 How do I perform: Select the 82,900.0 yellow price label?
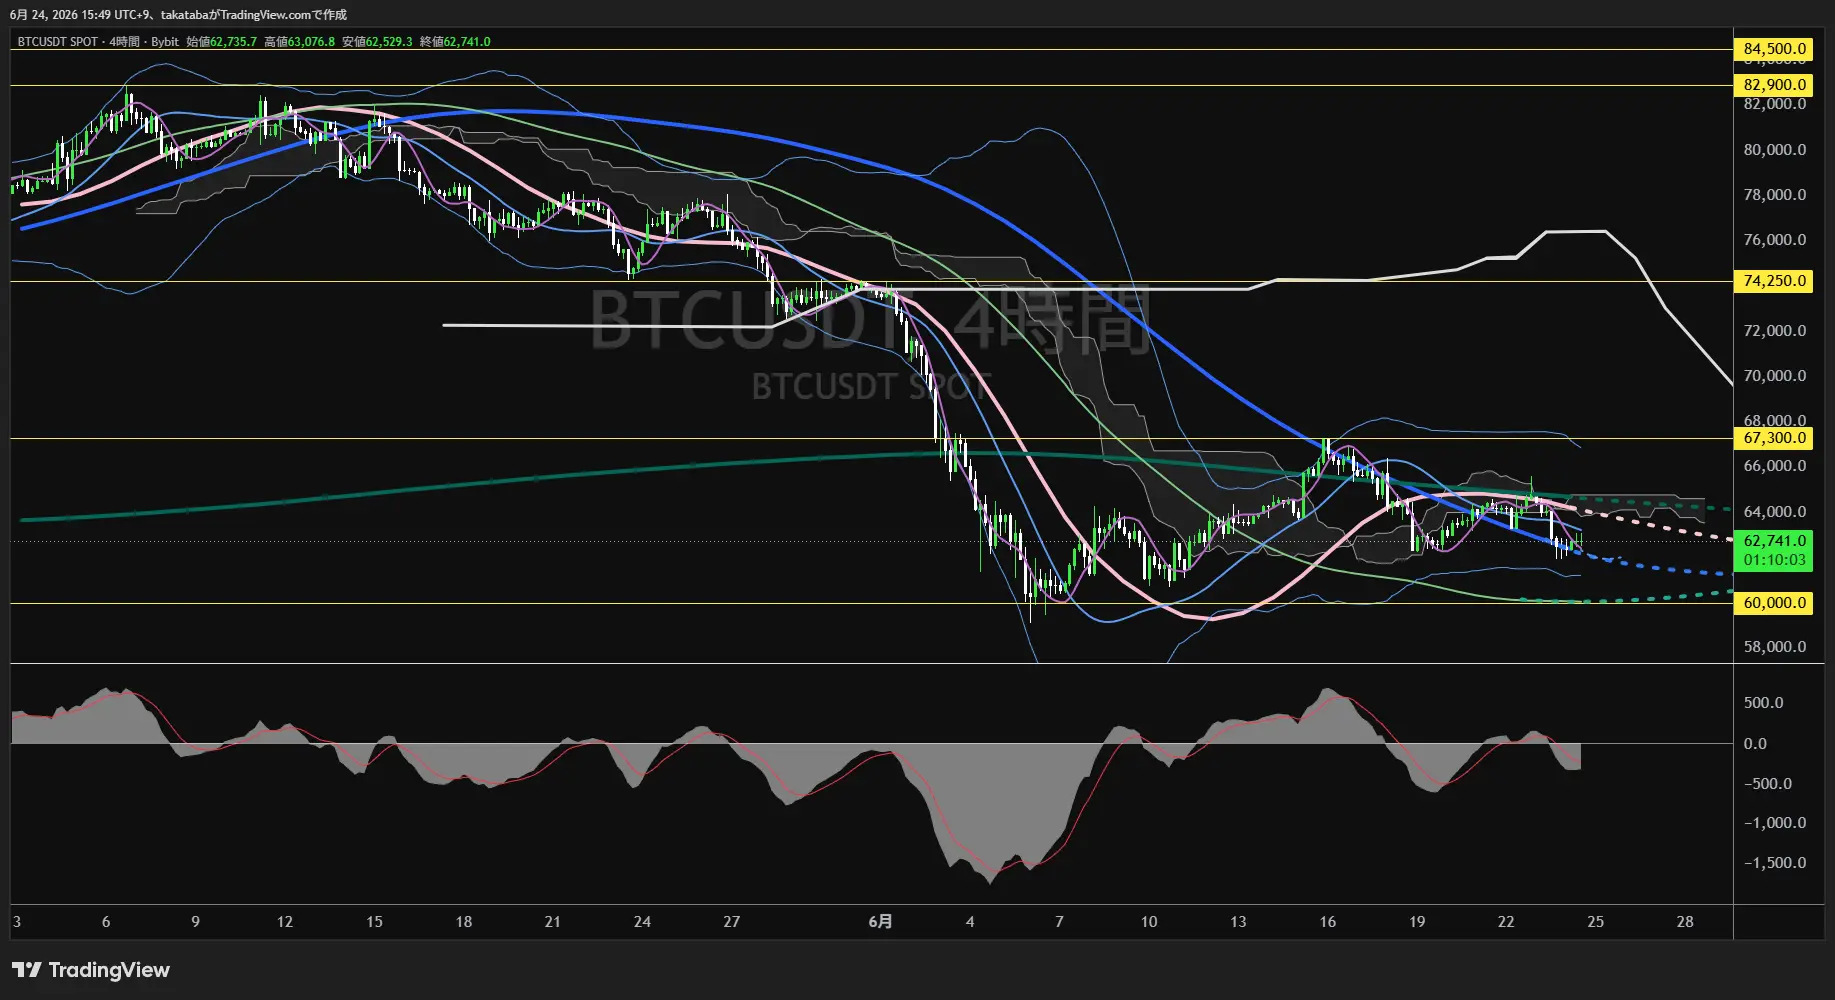coord(1774,85)
